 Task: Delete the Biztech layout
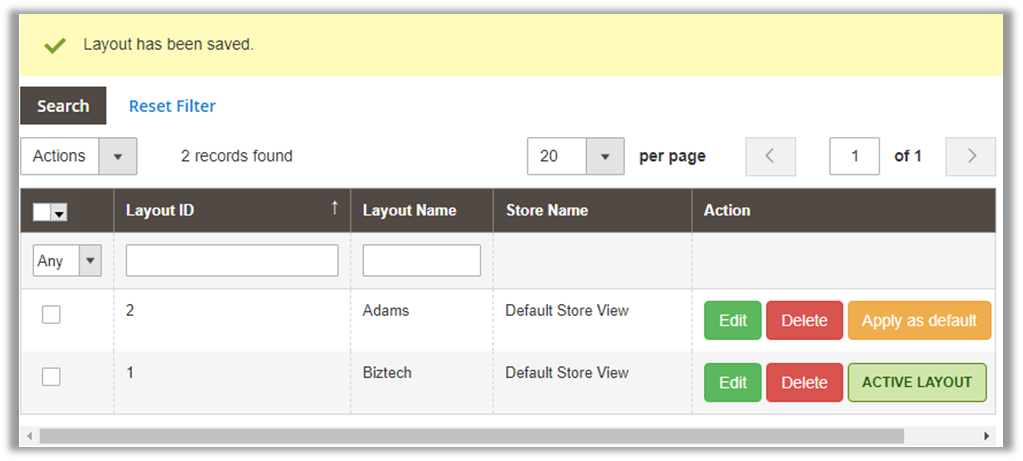pyautogui.click(x=804, y=382)
